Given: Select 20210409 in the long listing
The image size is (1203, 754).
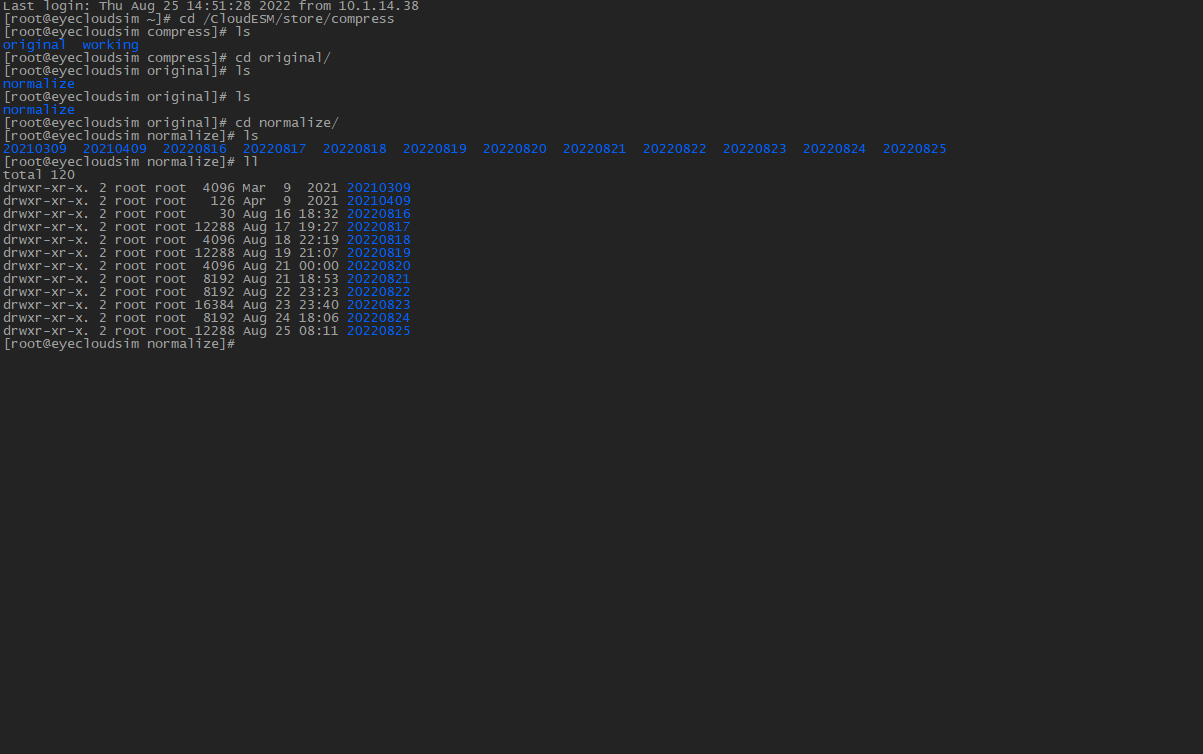Looking at the screenshot, I should click(378, 201).
